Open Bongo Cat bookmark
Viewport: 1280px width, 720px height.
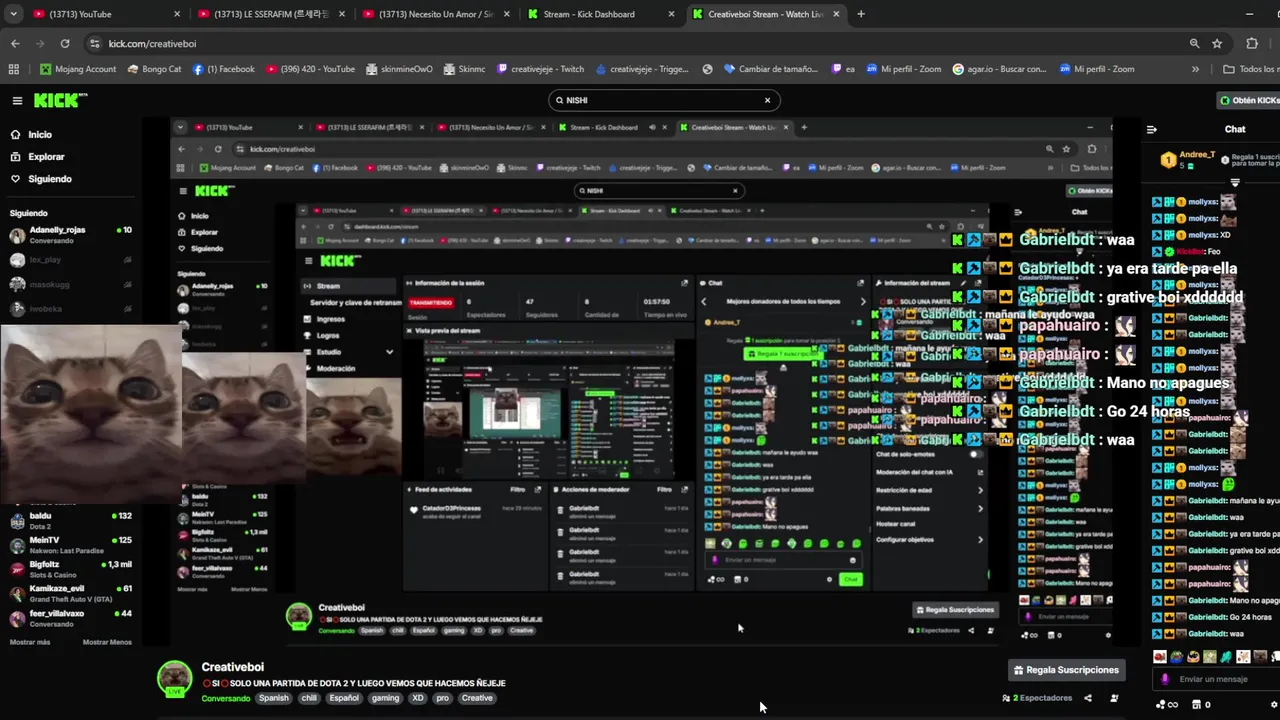(x=154, y=69)
